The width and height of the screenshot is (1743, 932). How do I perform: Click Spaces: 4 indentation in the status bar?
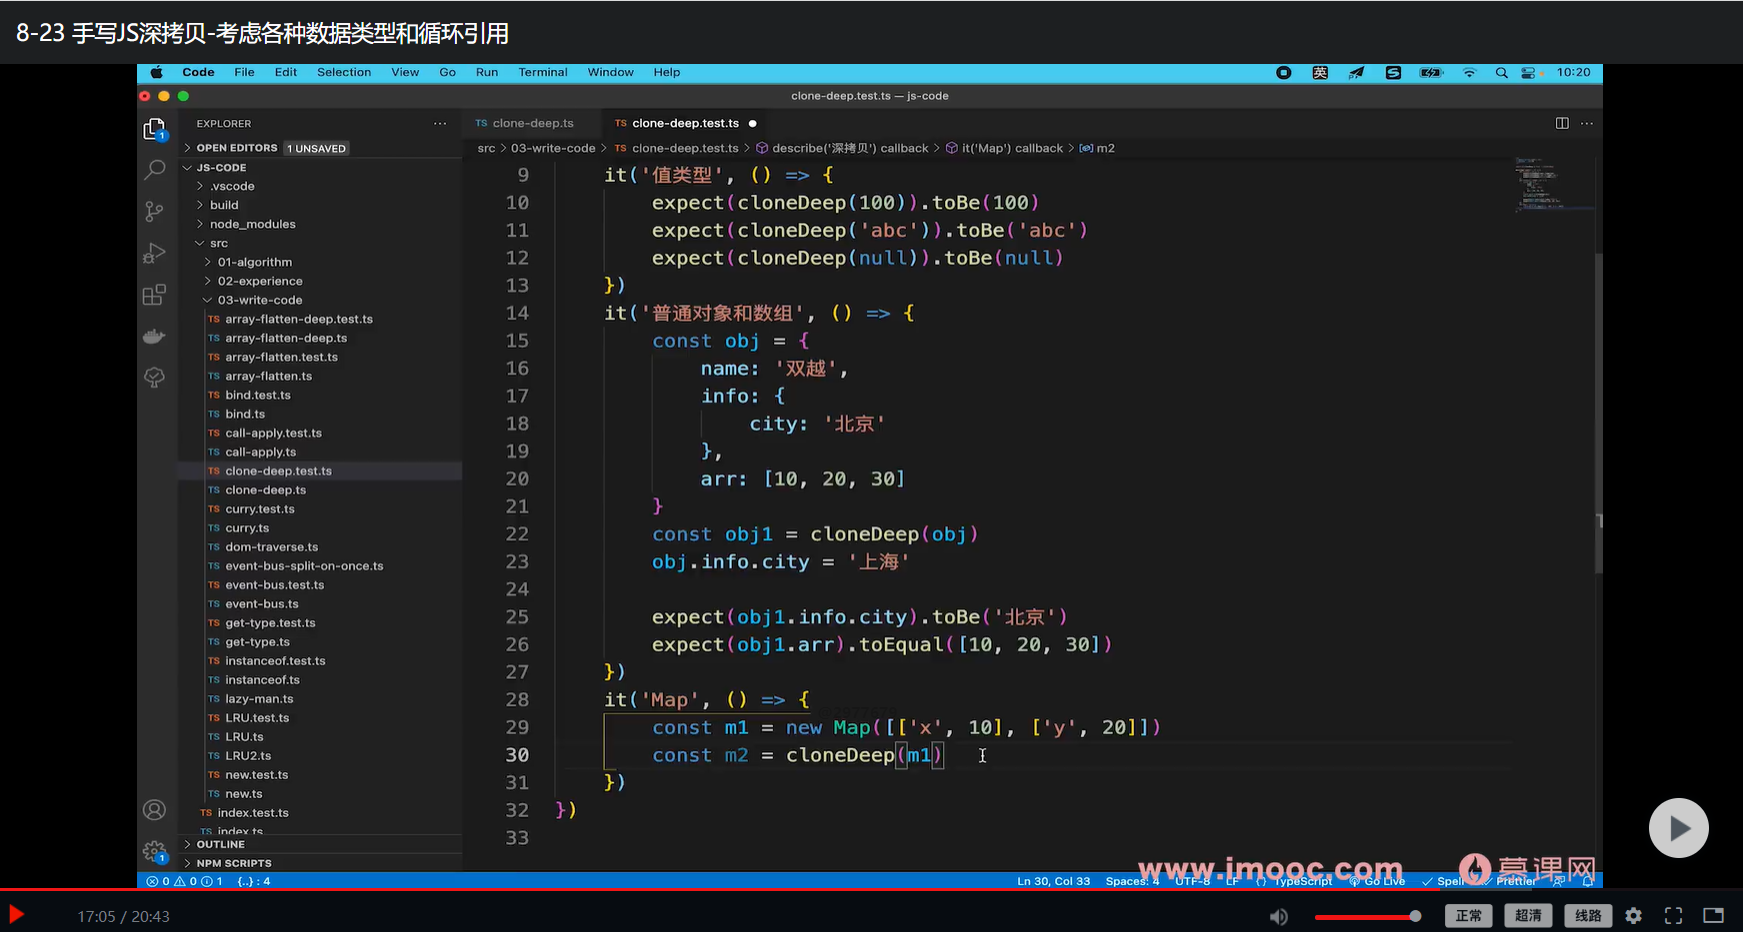1132,881
